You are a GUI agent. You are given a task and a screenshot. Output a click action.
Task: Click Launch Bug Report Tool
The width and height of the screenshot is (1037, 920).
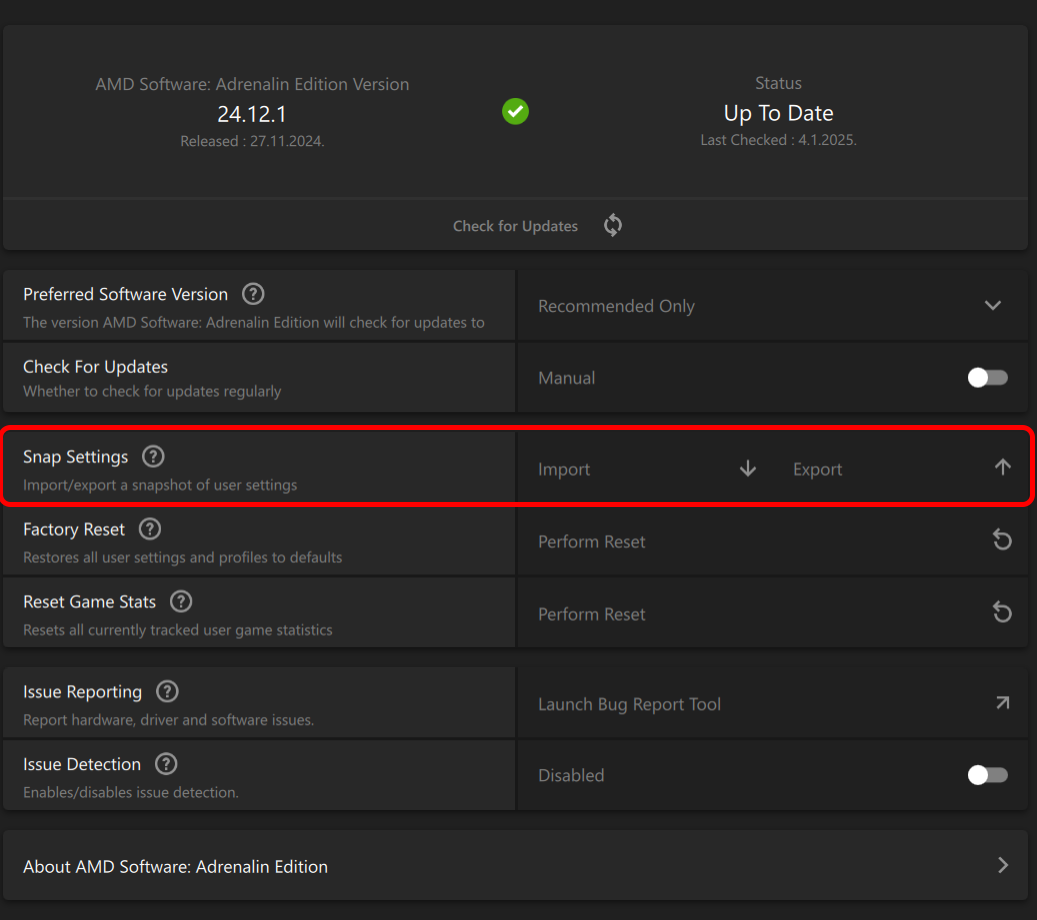[772, 704]
